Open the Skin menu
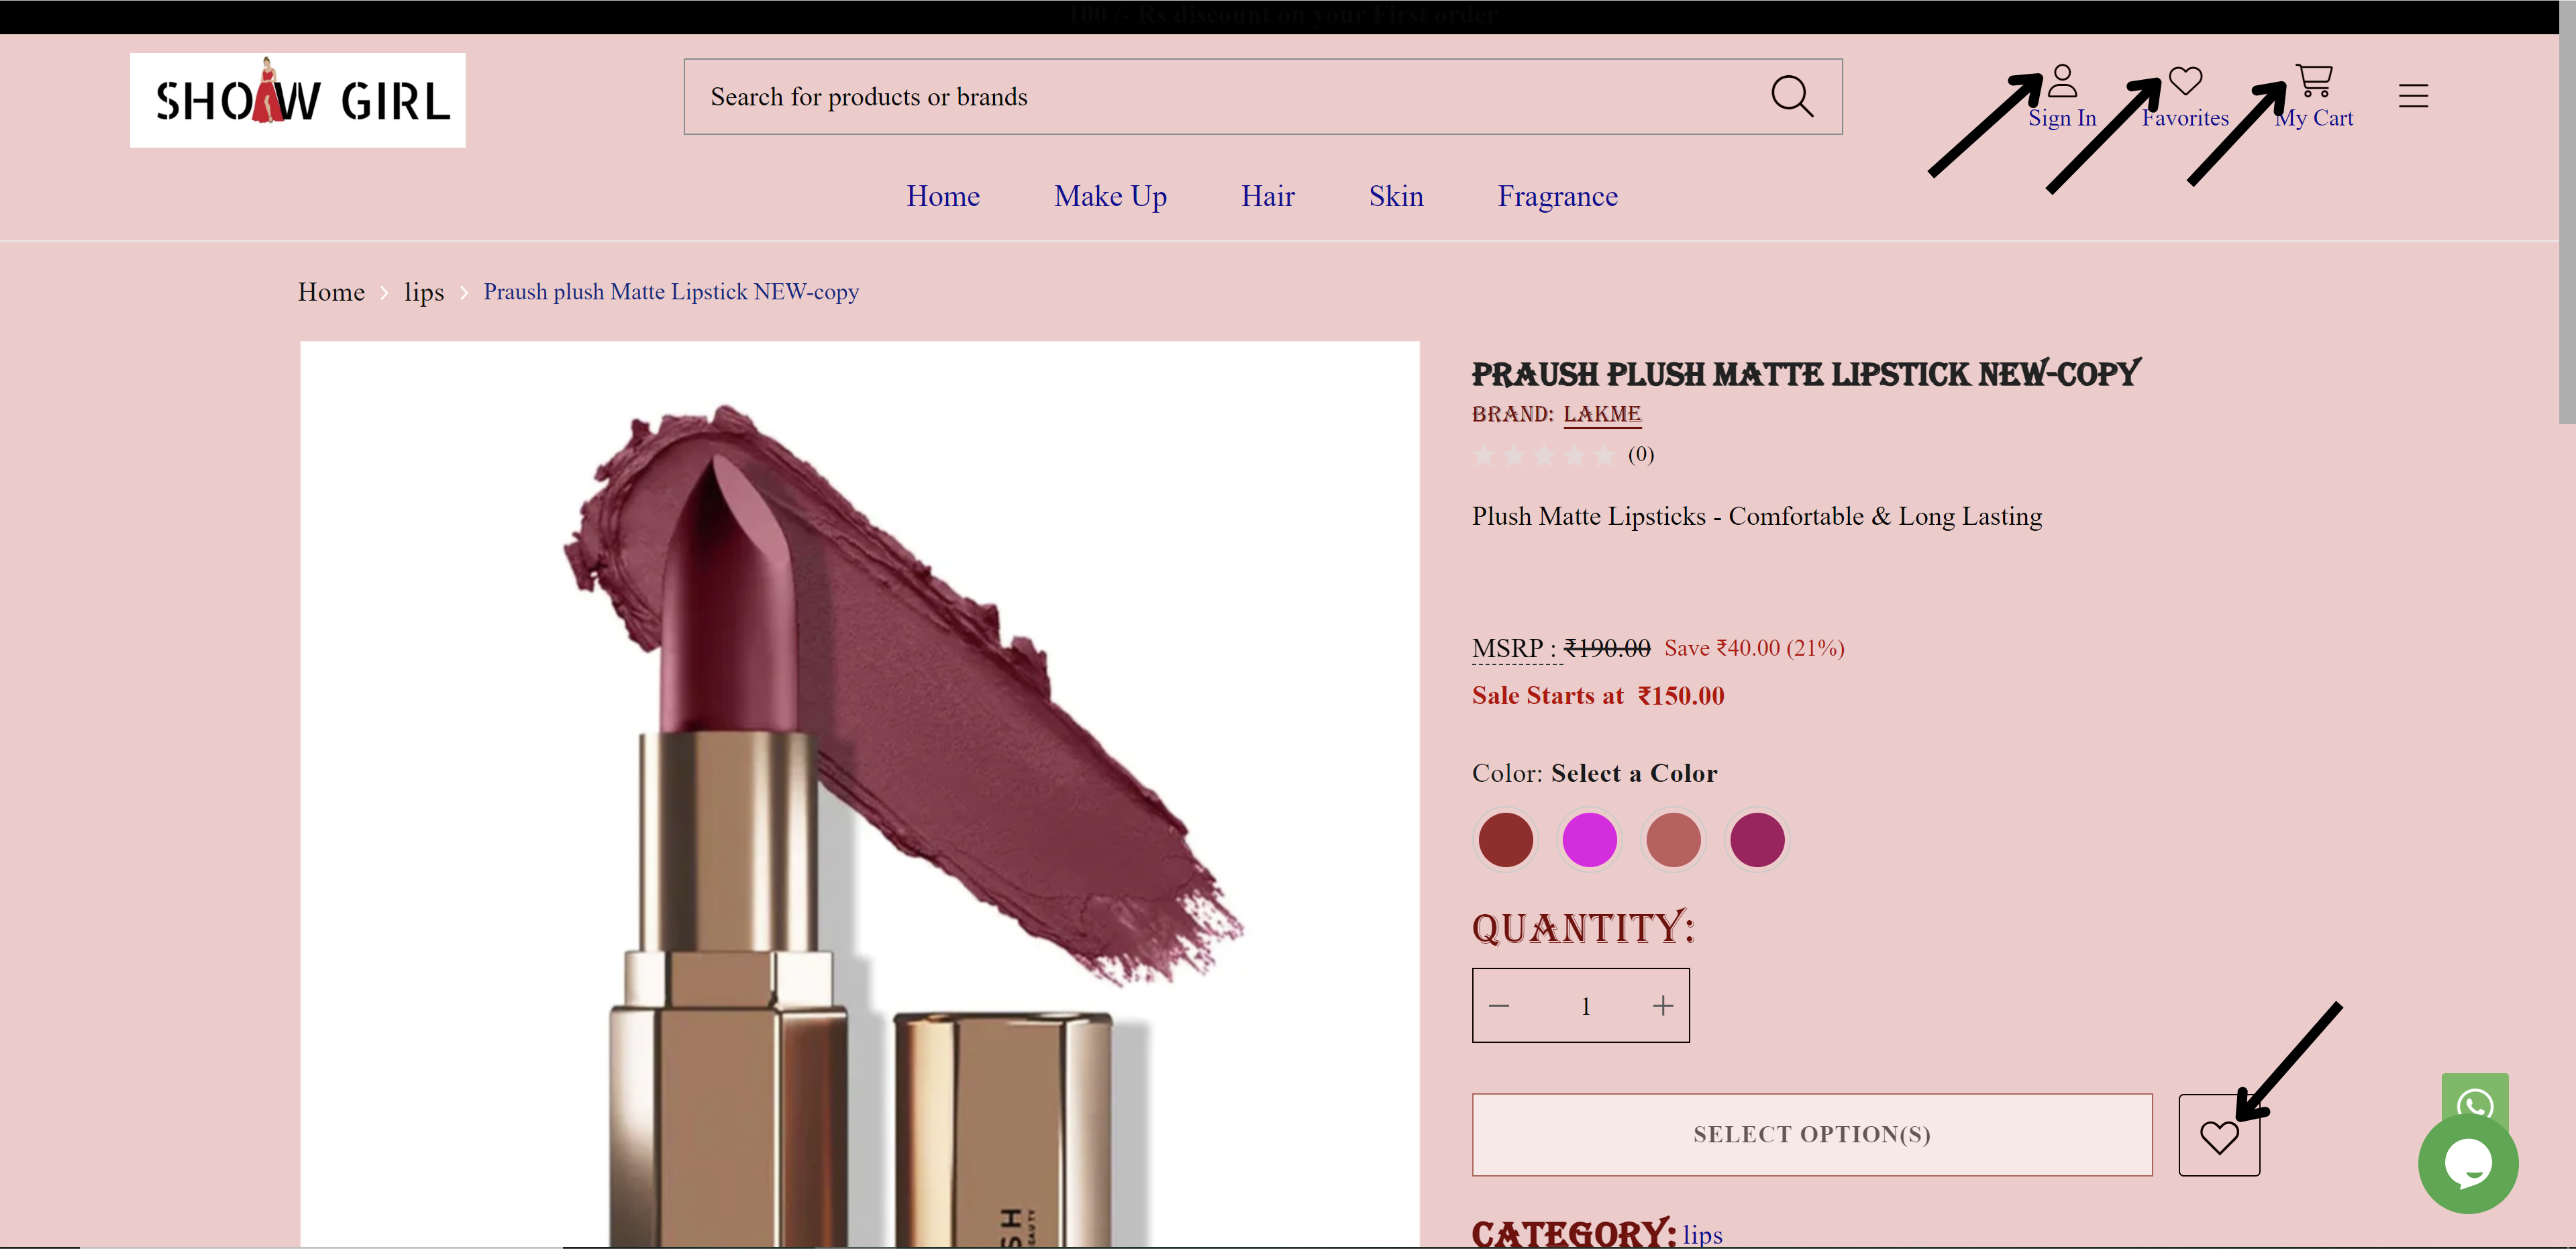Screen dimensions: 2576x1249 [x=1396, y=196]
